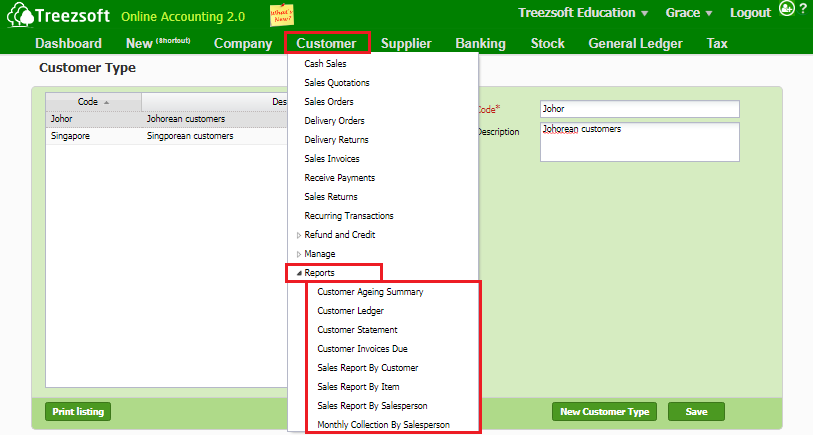Open the What's New sticky note
Image resolution: width=813 pixels, height=435 pixels.
pyautogui.click(x=282, y=15)
